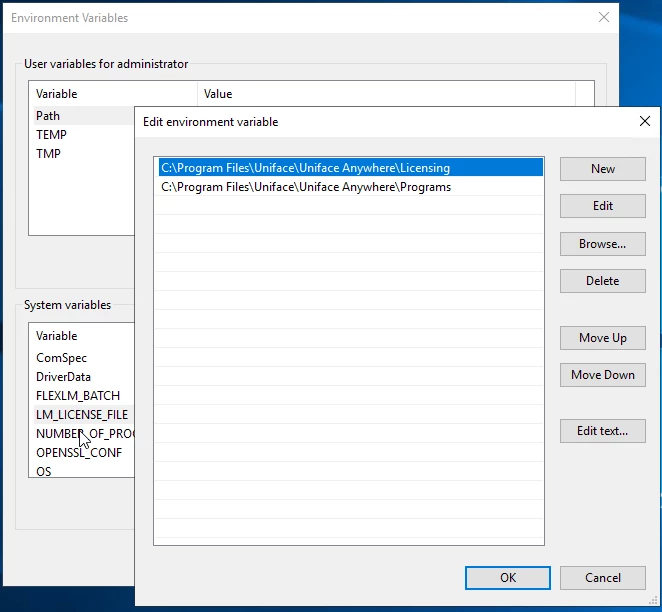Close the Edit environment variable dialog

[645, 122]
